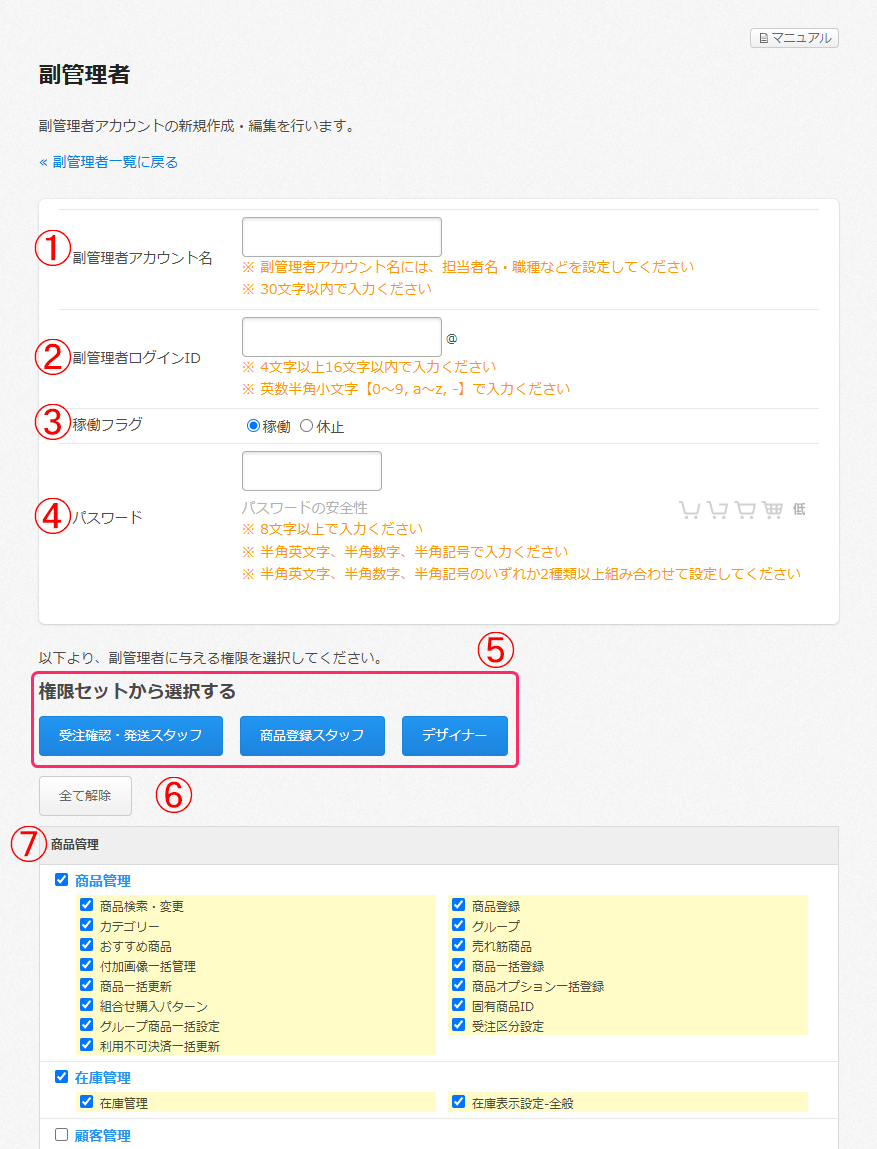Viewport: 877px width, 1149px height.
Task: Toggle the 在庫表示設定-全般 checkbox
Action: [x=459, y=1102]
